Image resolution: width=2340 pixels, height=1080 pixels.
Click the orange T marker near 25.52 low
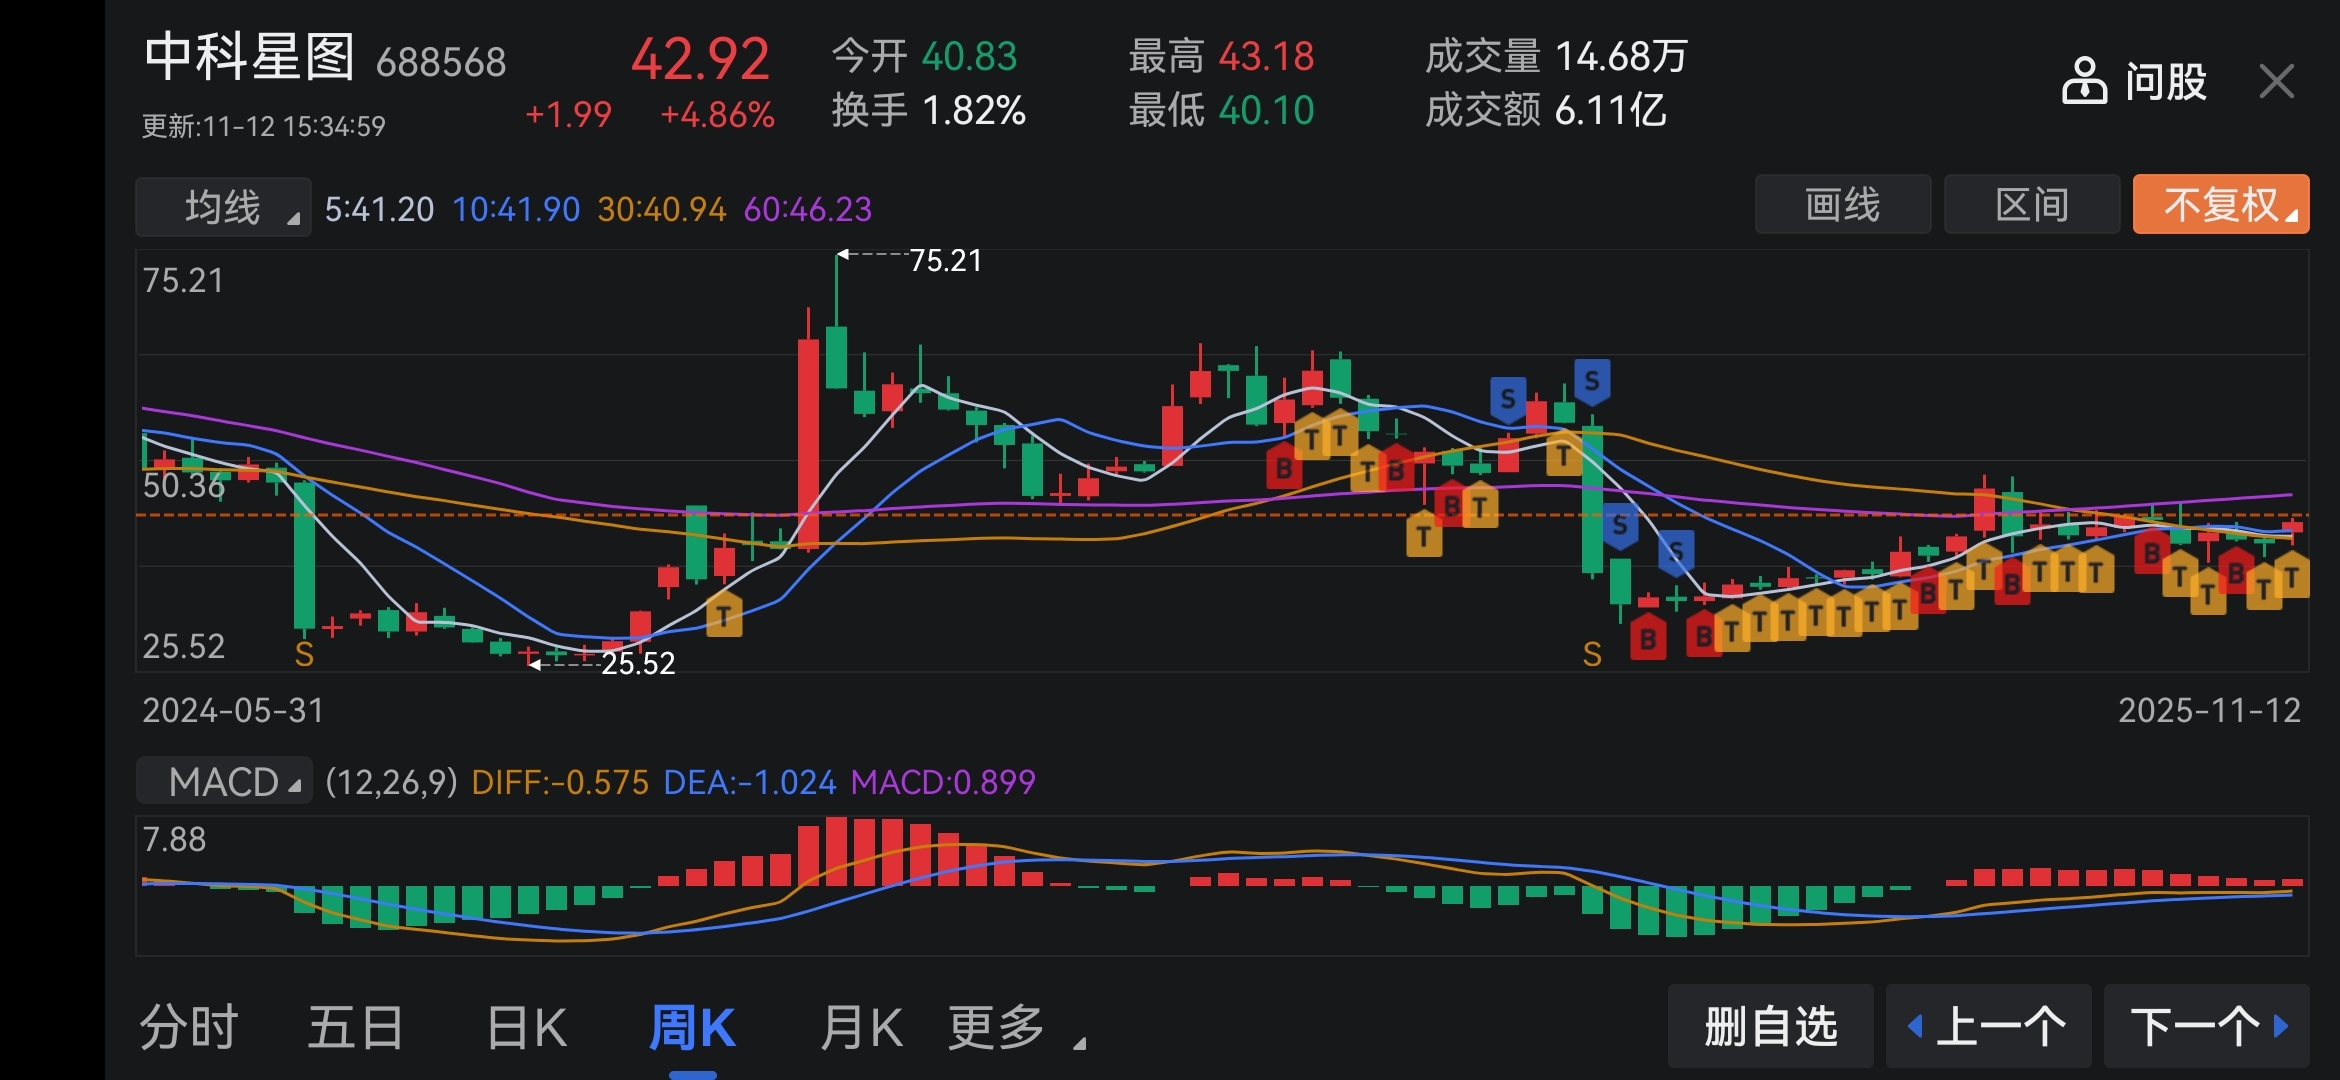[x=724, y=615]
